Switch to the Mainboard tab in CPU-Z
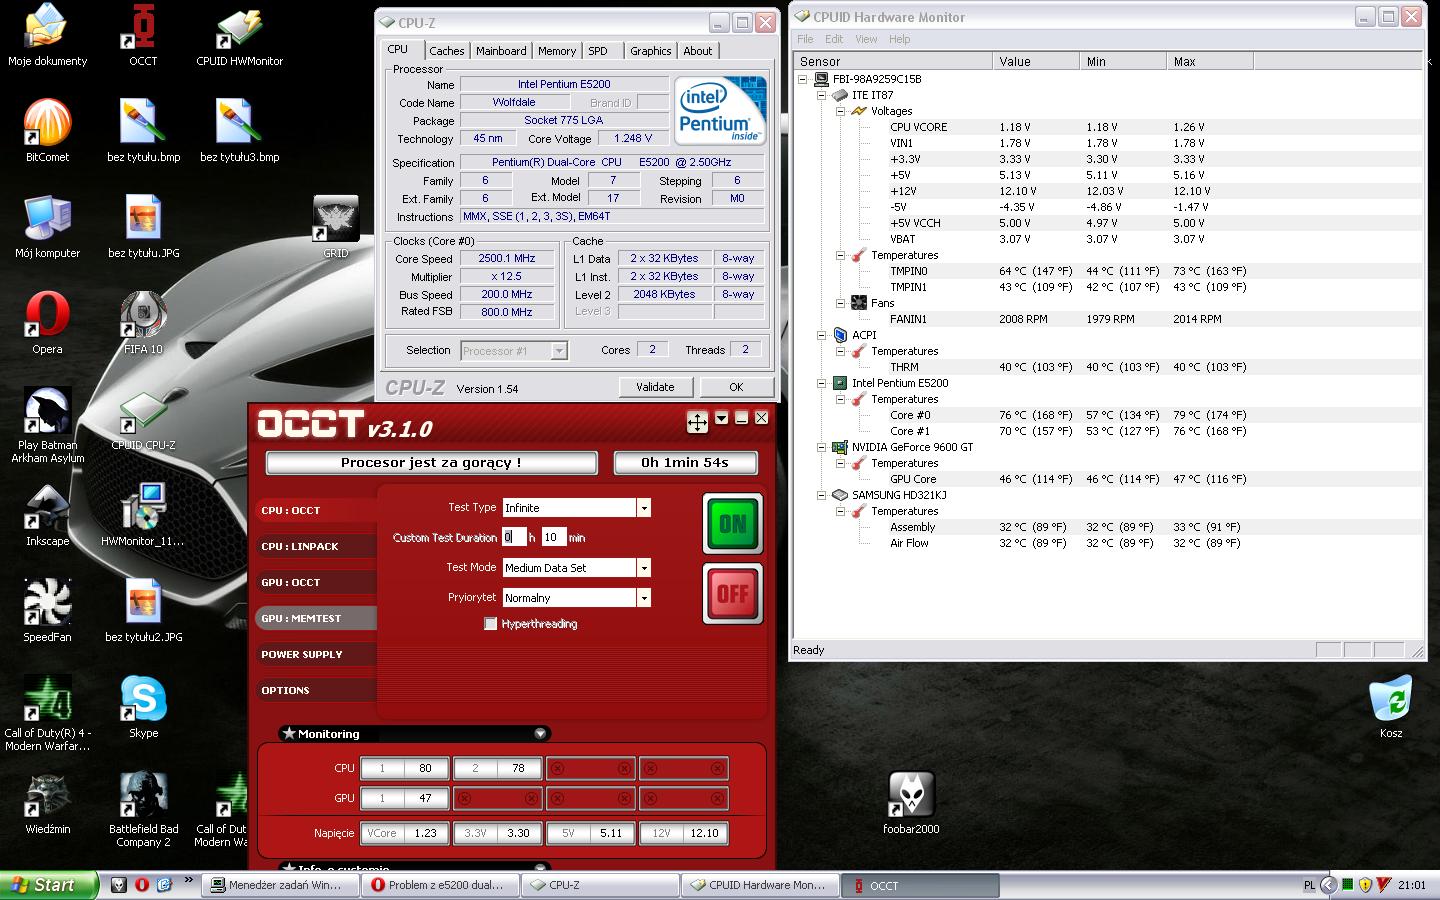The image size is (1440, 900). 501,51
